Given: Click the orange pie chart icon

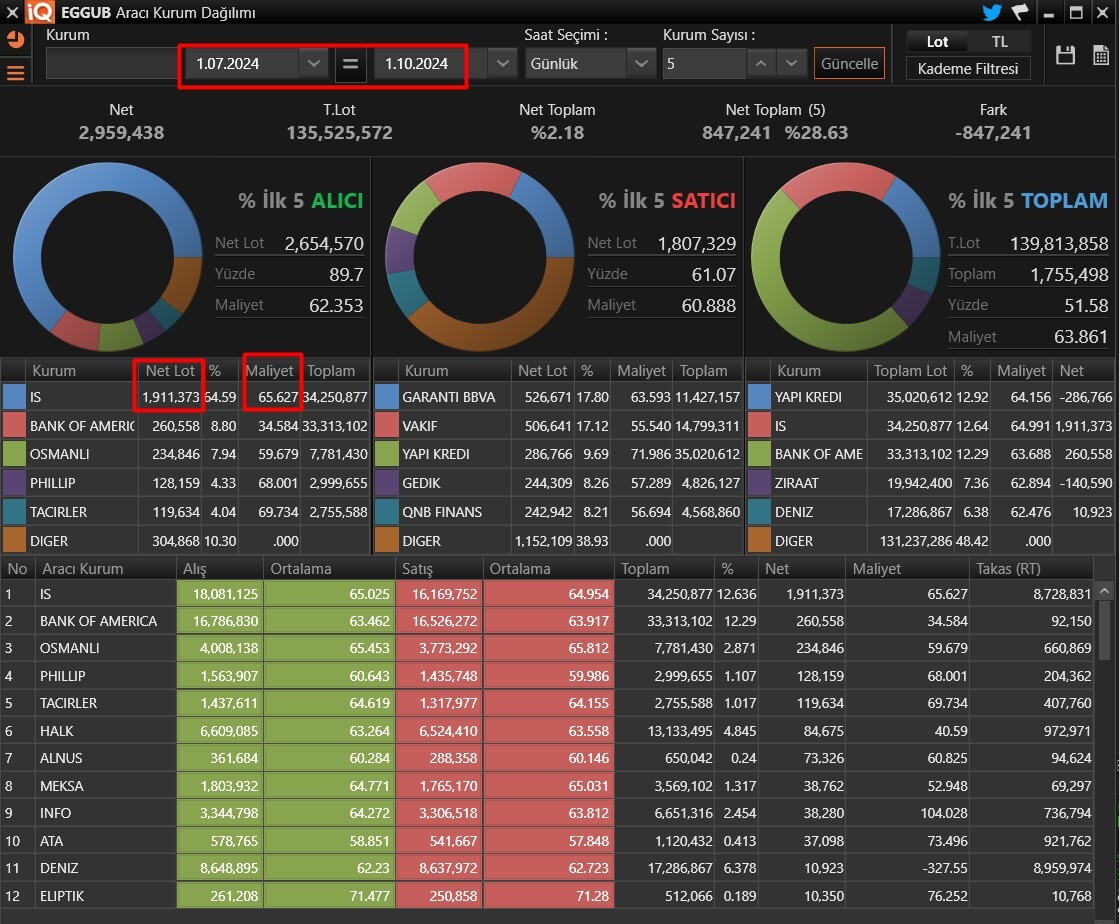Looking at the screenshot, I should tap(15, 40).
